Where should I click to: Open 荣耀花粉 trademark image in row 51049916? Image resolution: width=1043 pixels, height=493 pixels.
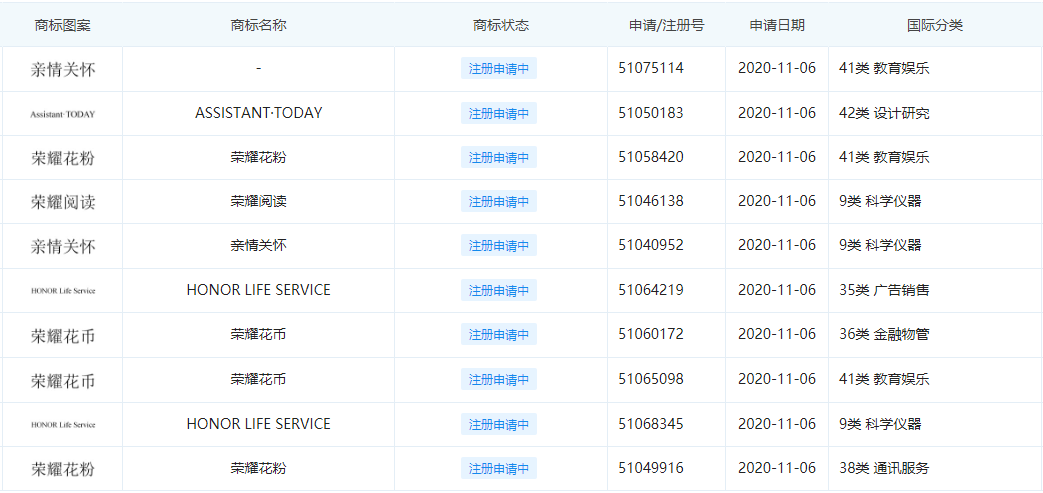(63, 469)
